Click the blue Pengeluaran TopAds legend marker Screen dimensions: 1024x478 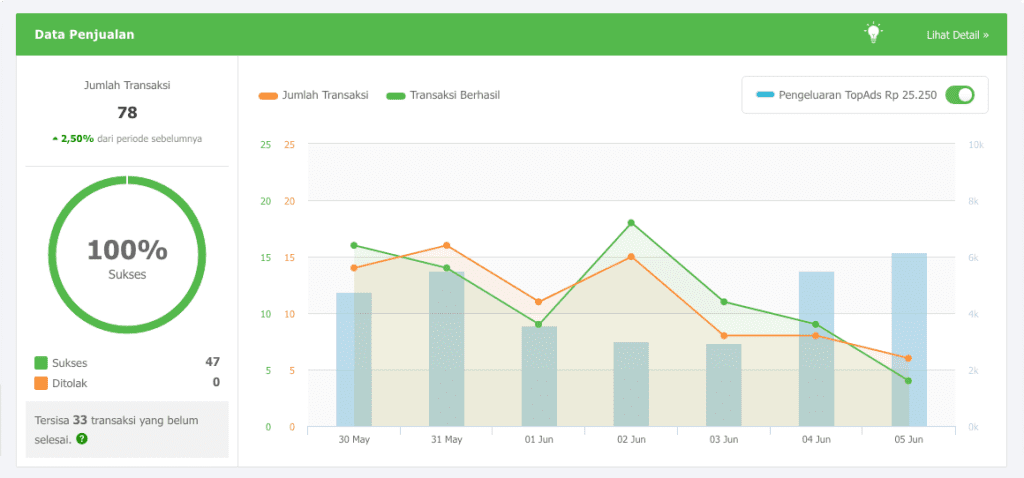coord(765,95)
